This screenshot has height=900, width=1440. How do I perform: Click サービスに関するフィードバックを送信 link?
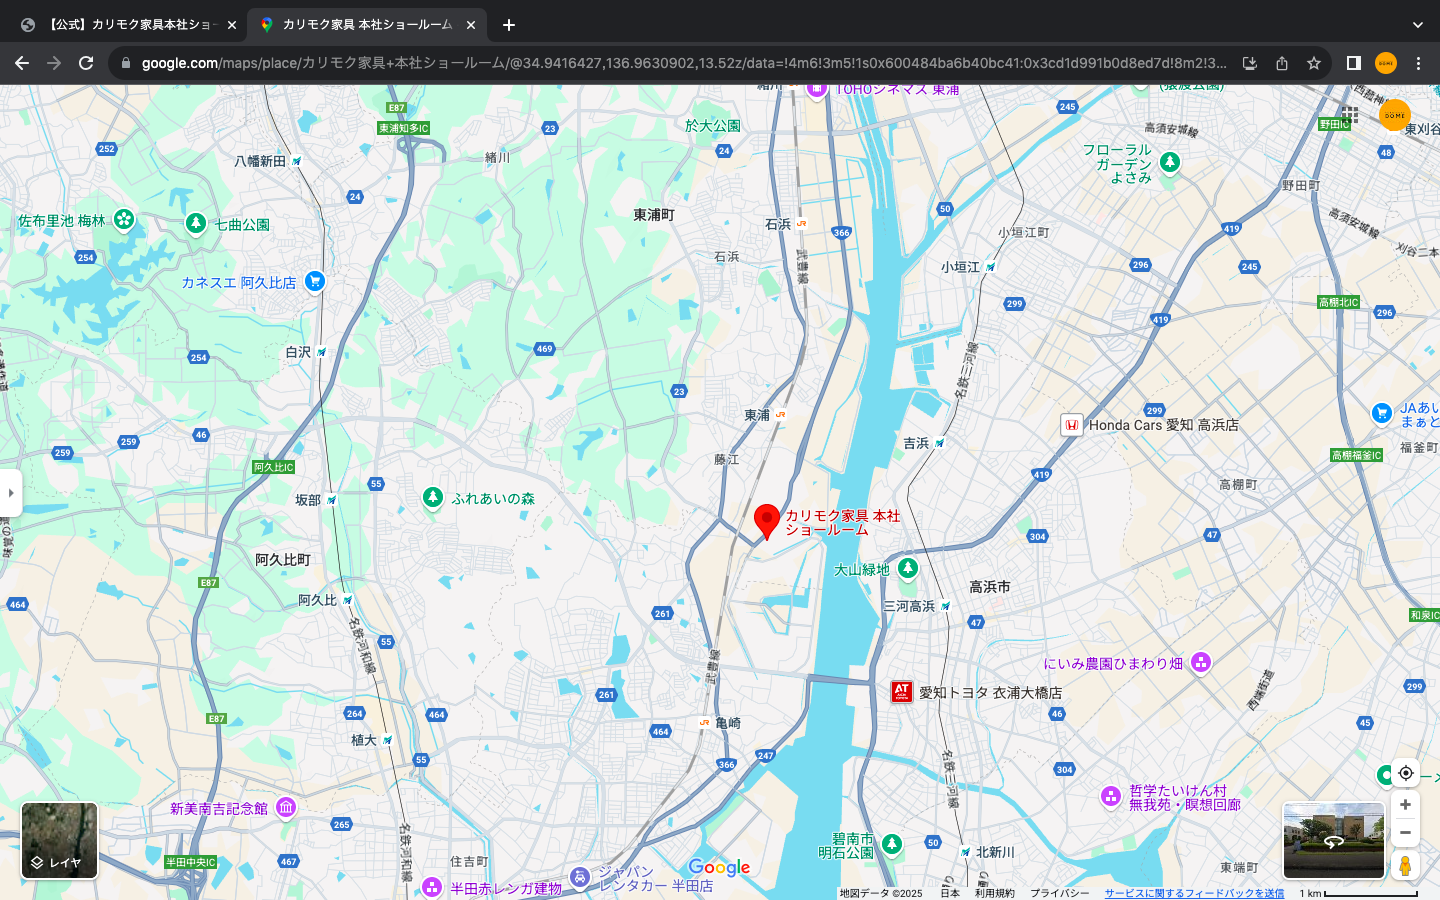click(1194, 893)
